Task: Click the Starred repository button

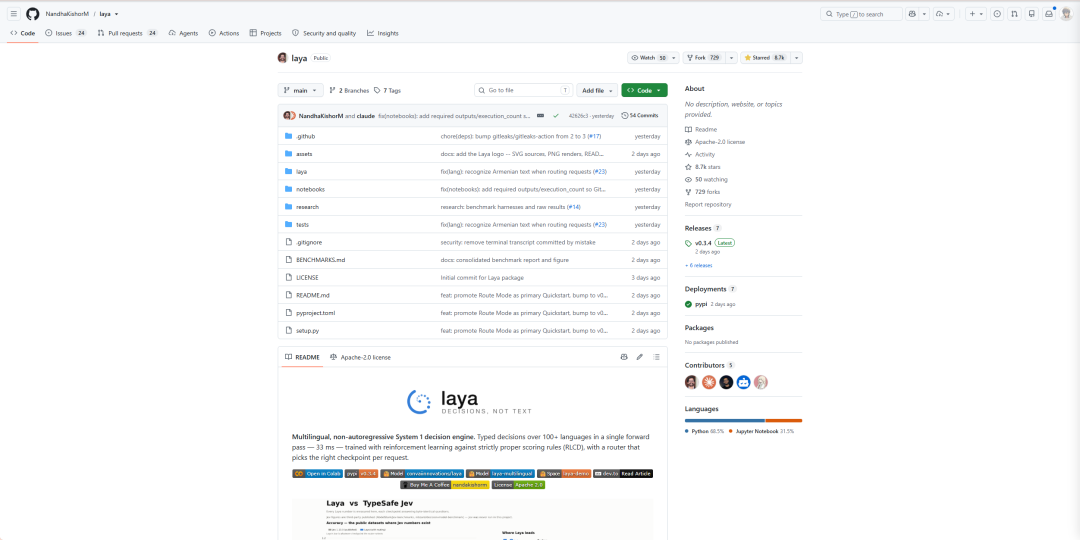Action: coord(766,58)
